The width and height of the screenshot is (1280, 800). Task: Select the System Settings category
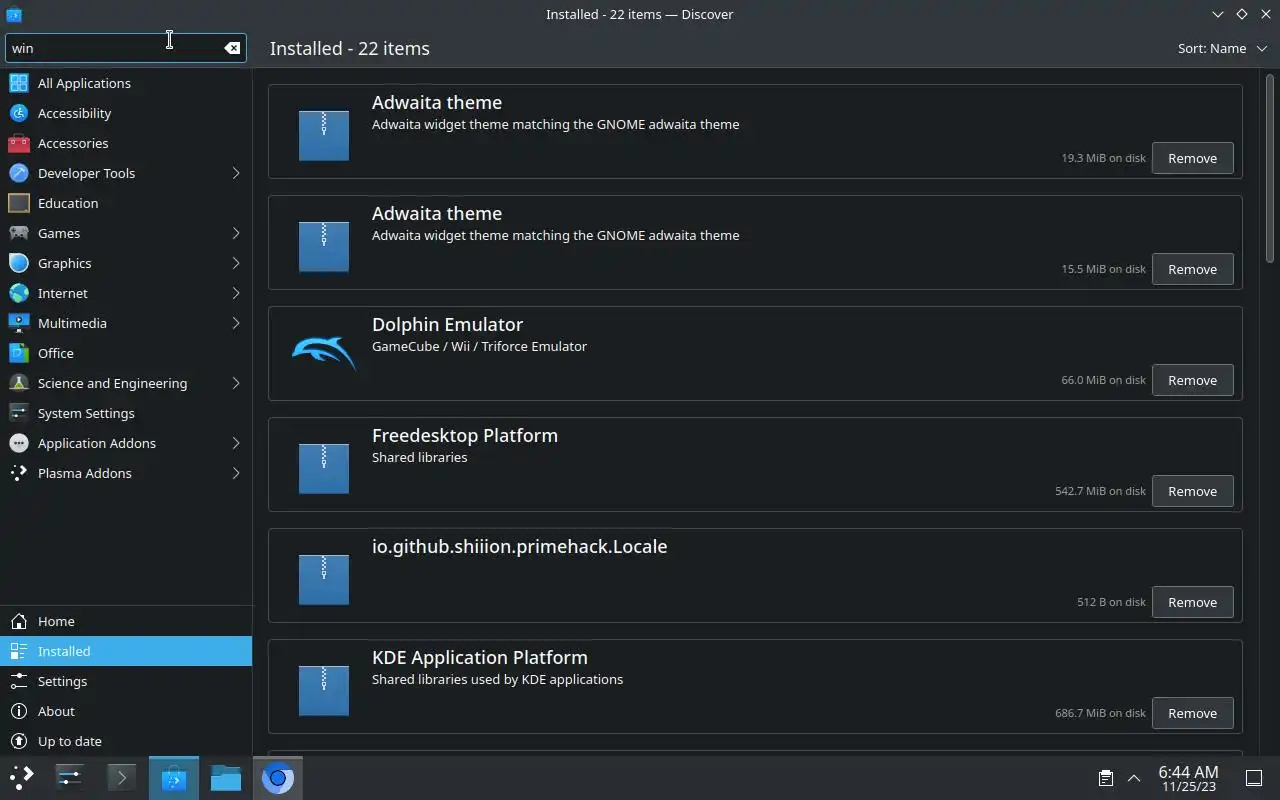(126, 413)
